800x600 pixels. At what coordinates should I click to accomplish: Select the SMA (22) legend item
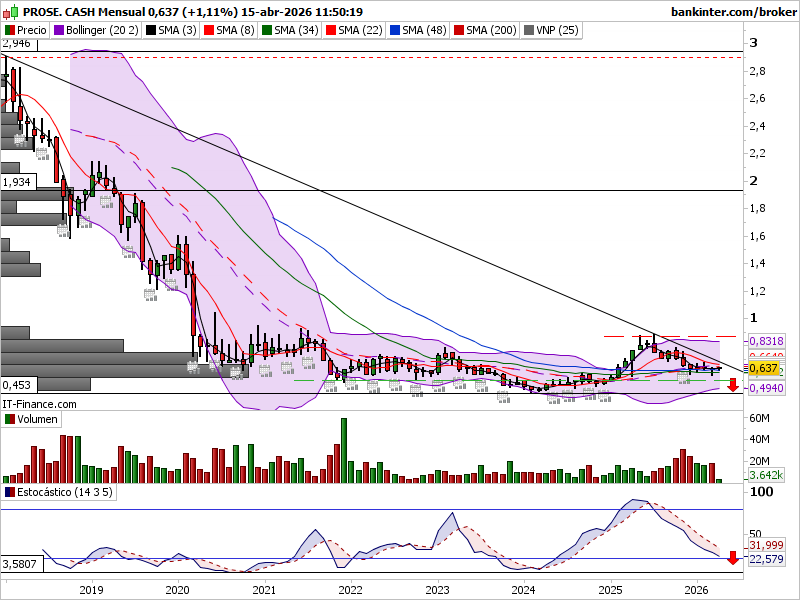(x=354, y=30)
